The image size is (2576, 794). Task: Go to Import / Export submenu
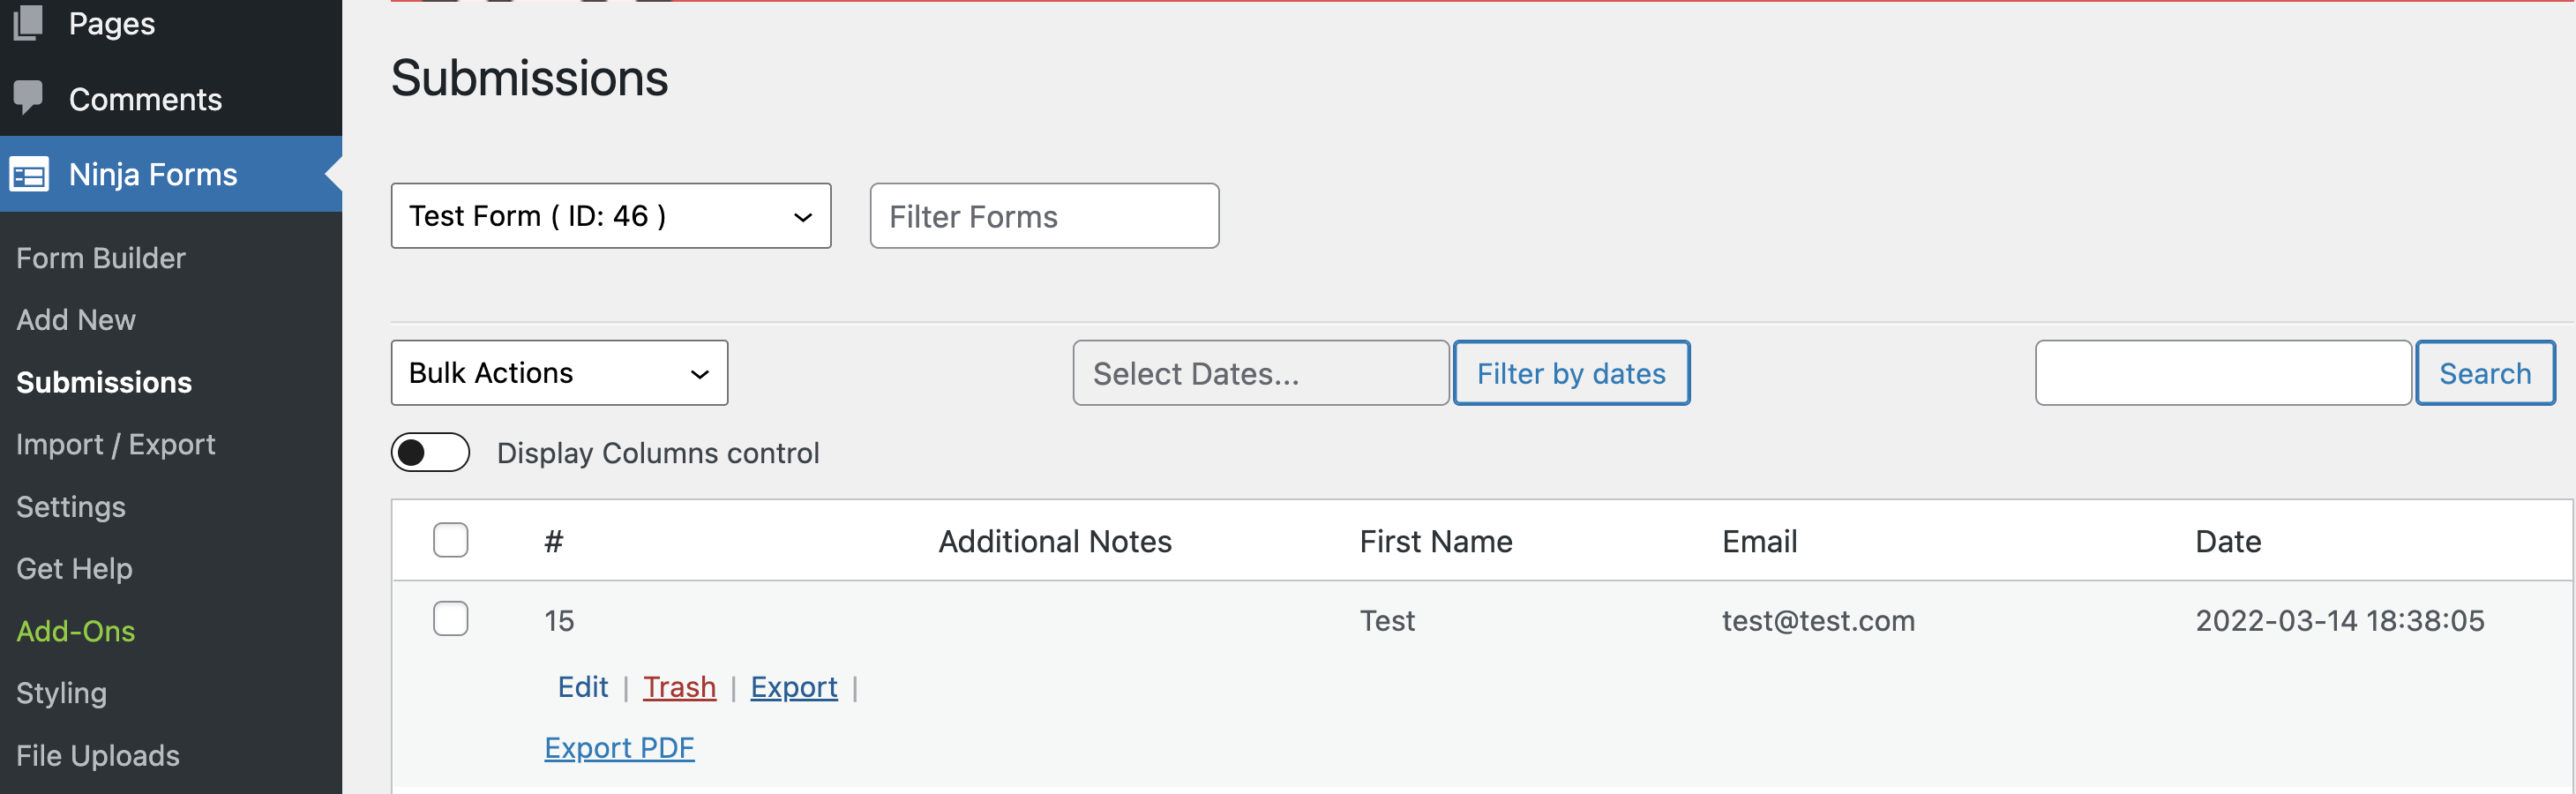116,444
